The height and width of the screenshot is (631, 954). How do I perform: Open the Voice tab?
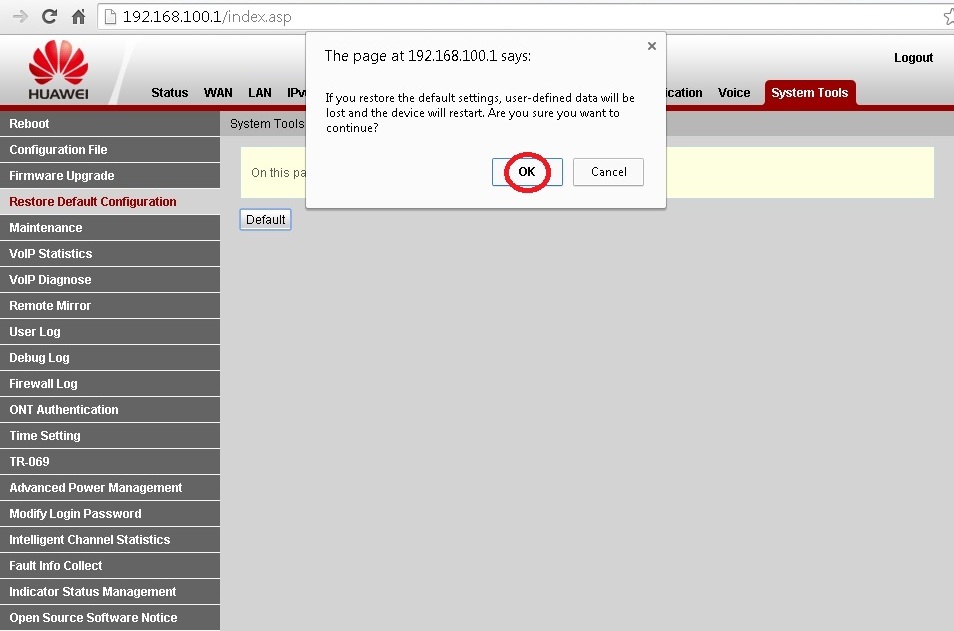coord(734,93)
